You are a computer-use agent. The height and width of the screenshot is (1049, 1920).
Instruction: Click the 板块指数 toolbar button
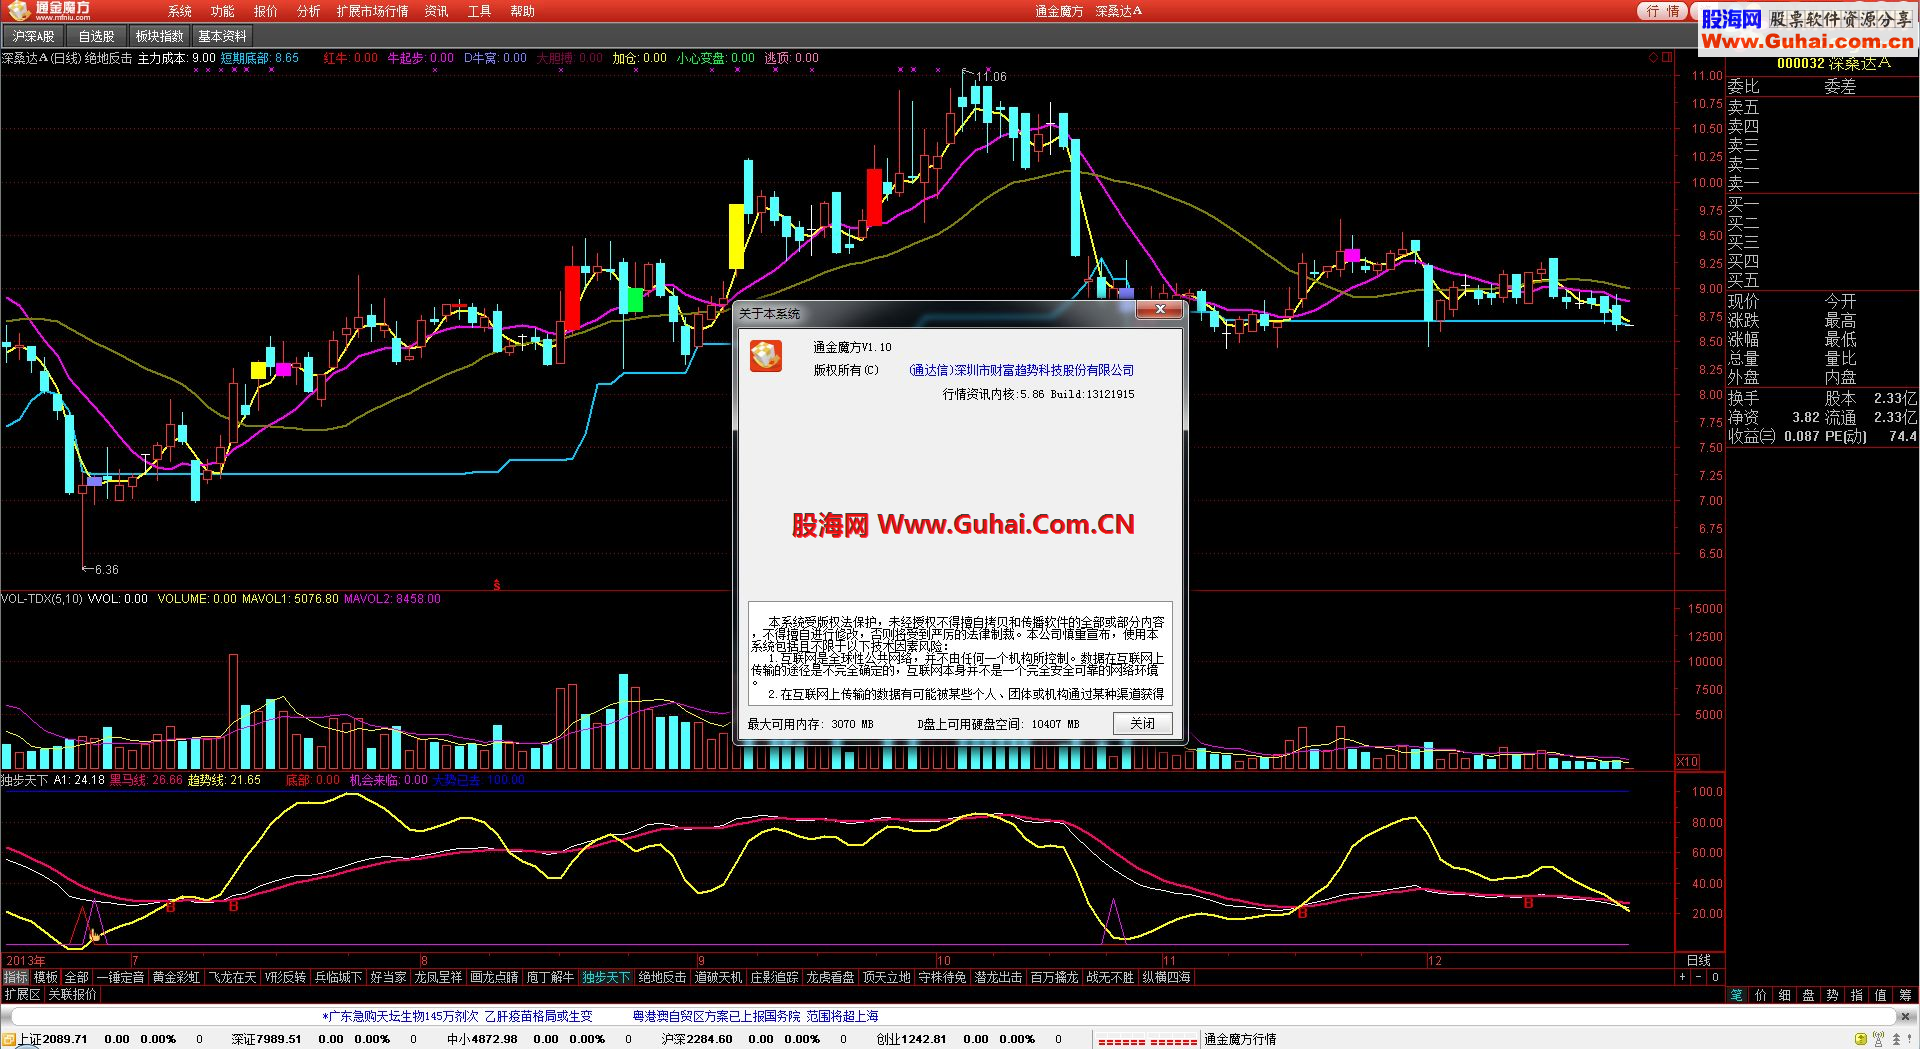pos(160,36)
